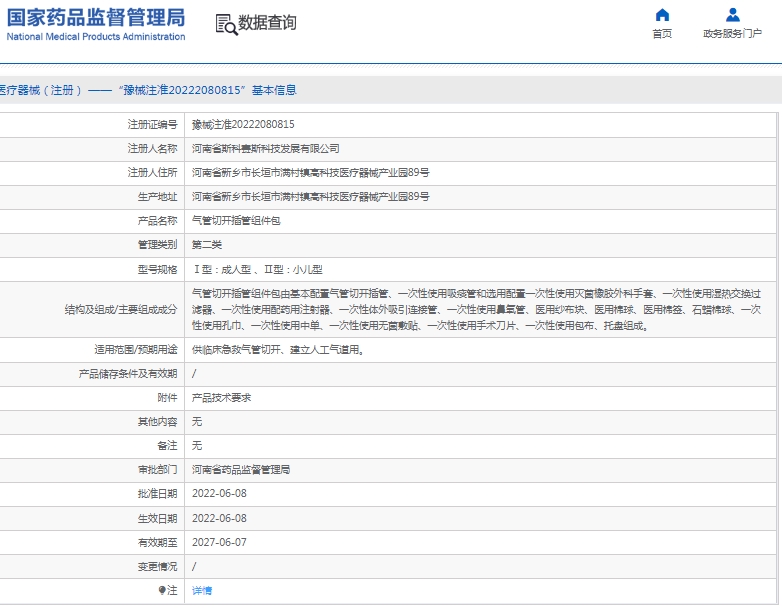Click the 注册证编号 row label
782x608 pixels.
point(152,125)
